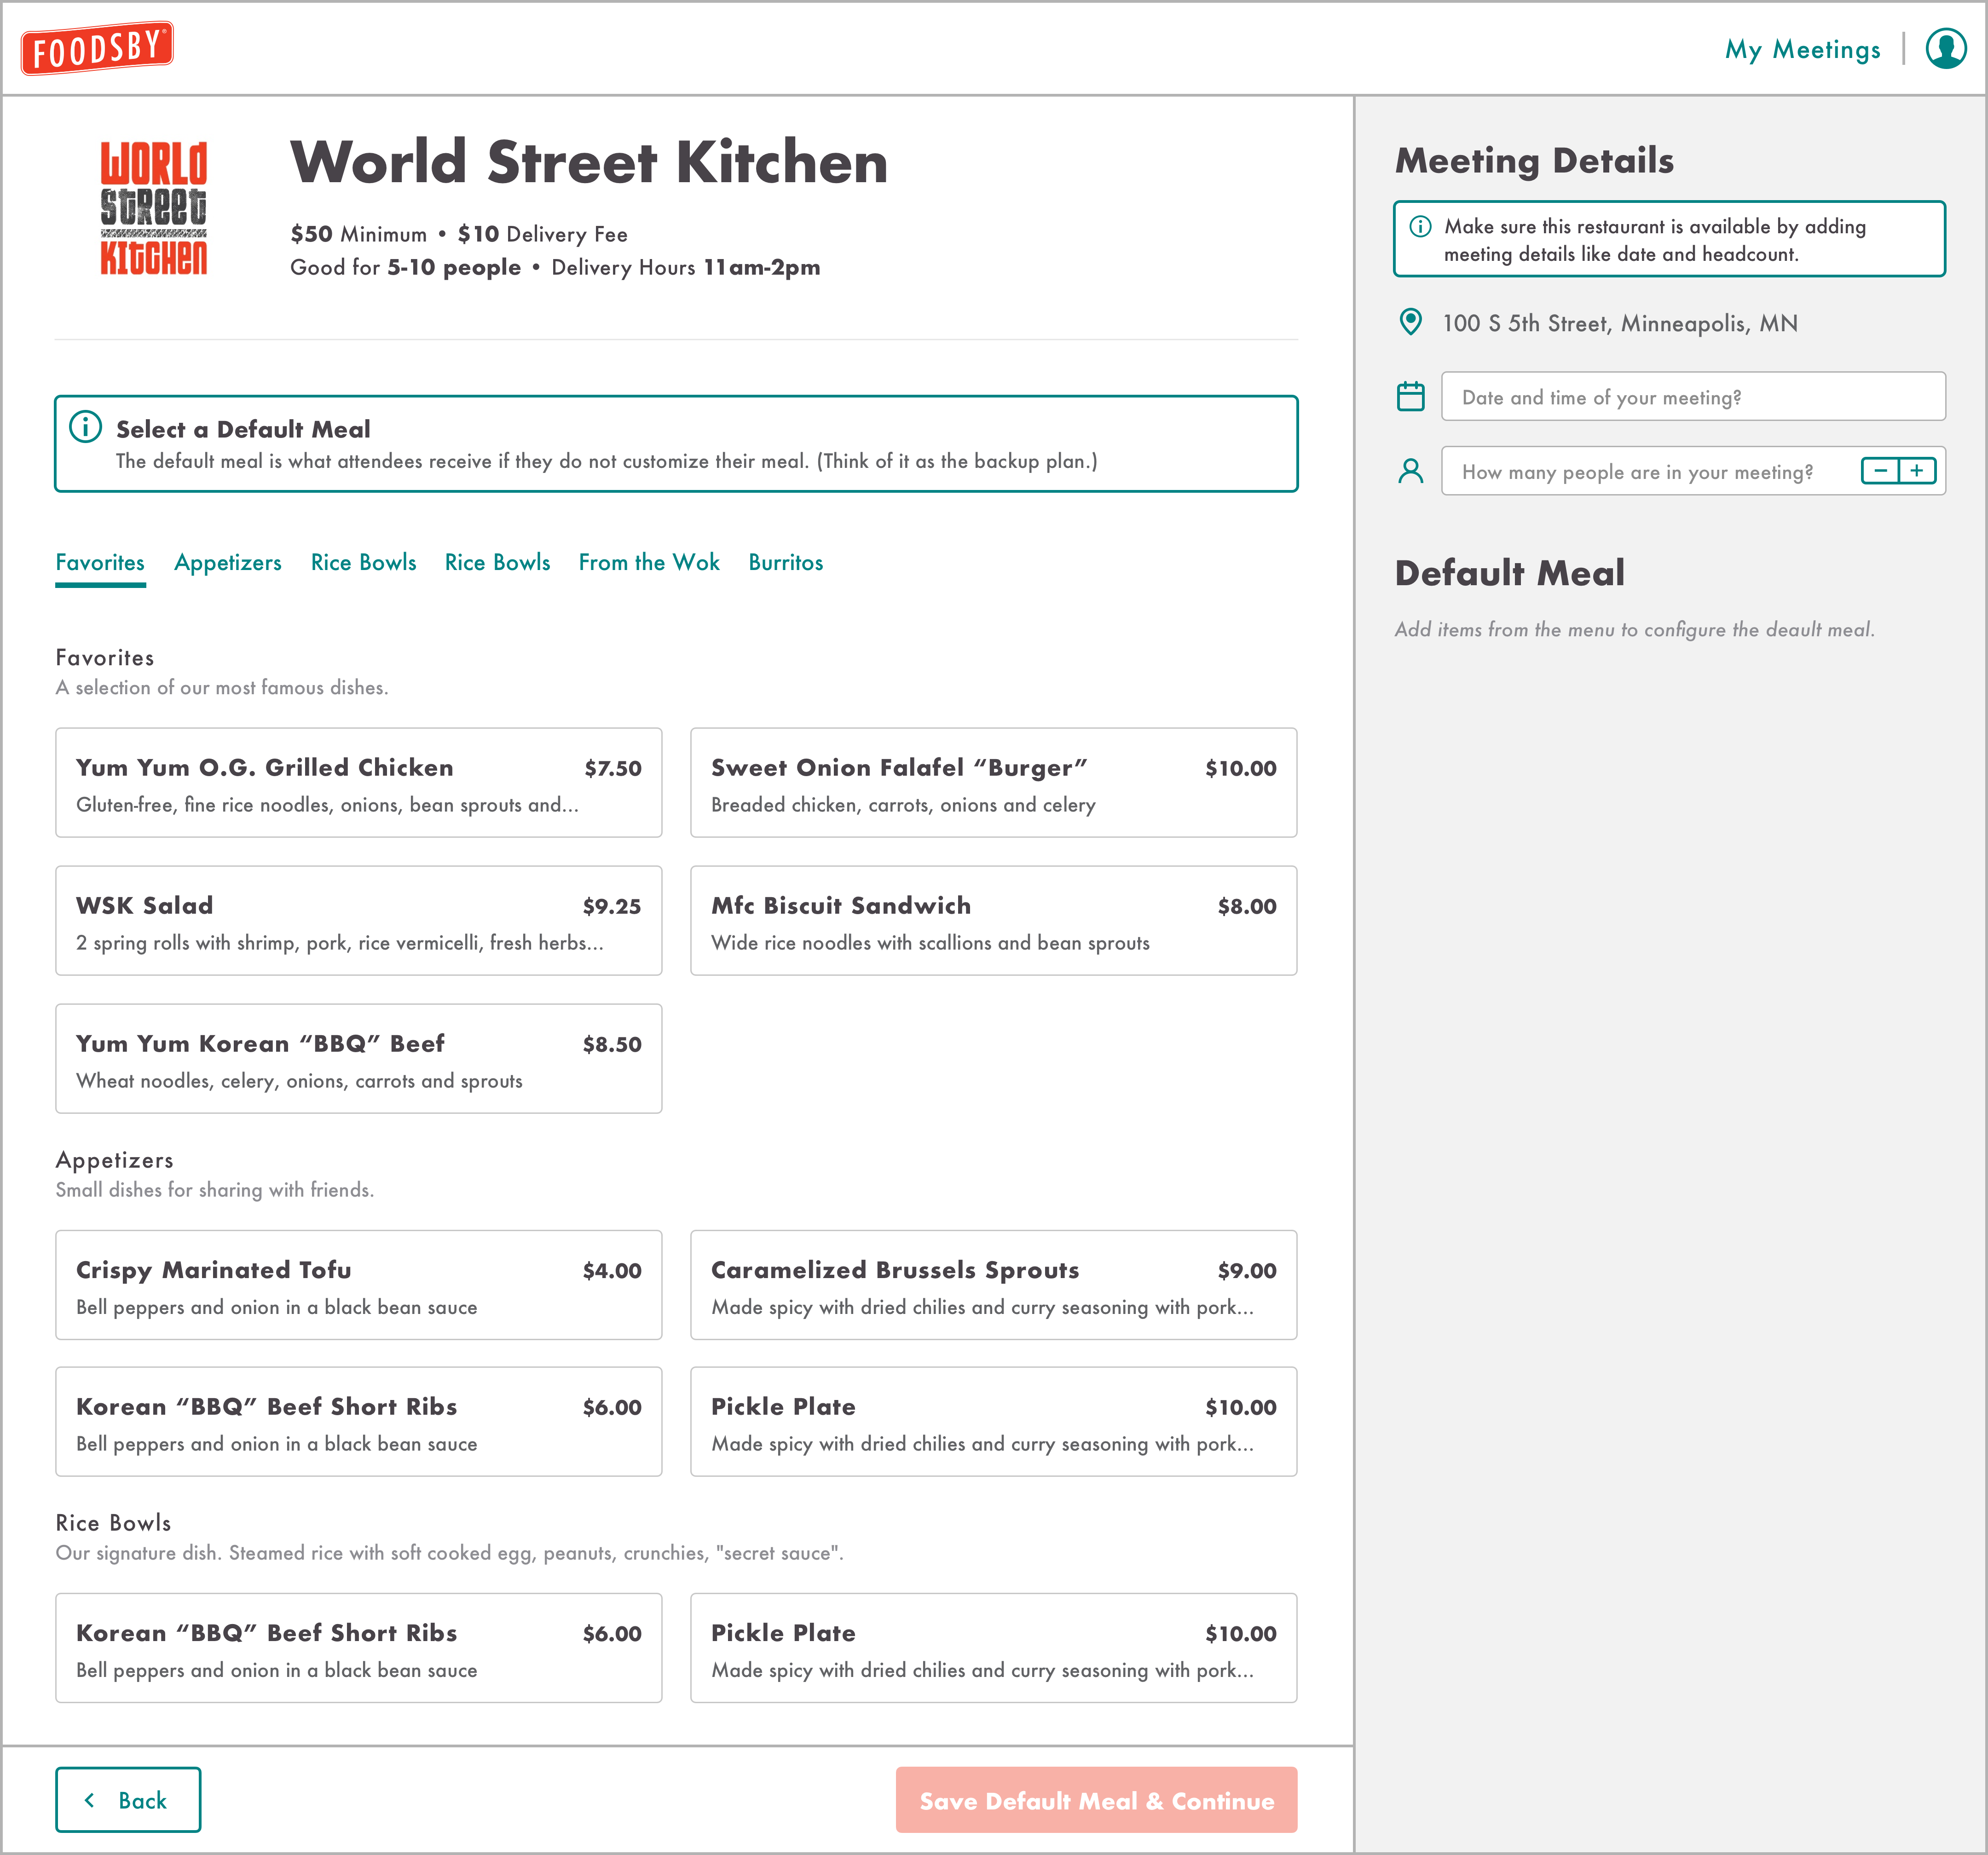This screenshot has width=1988, height=1855.
Task: Click the date and time input field
Action: point(1692,397)
